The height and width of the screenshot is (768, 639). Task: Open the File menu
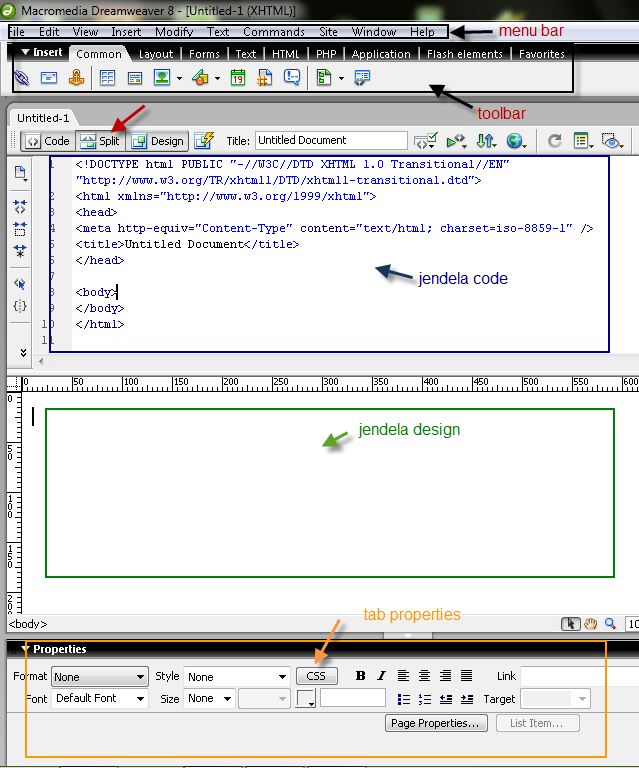tap(16, 32)
